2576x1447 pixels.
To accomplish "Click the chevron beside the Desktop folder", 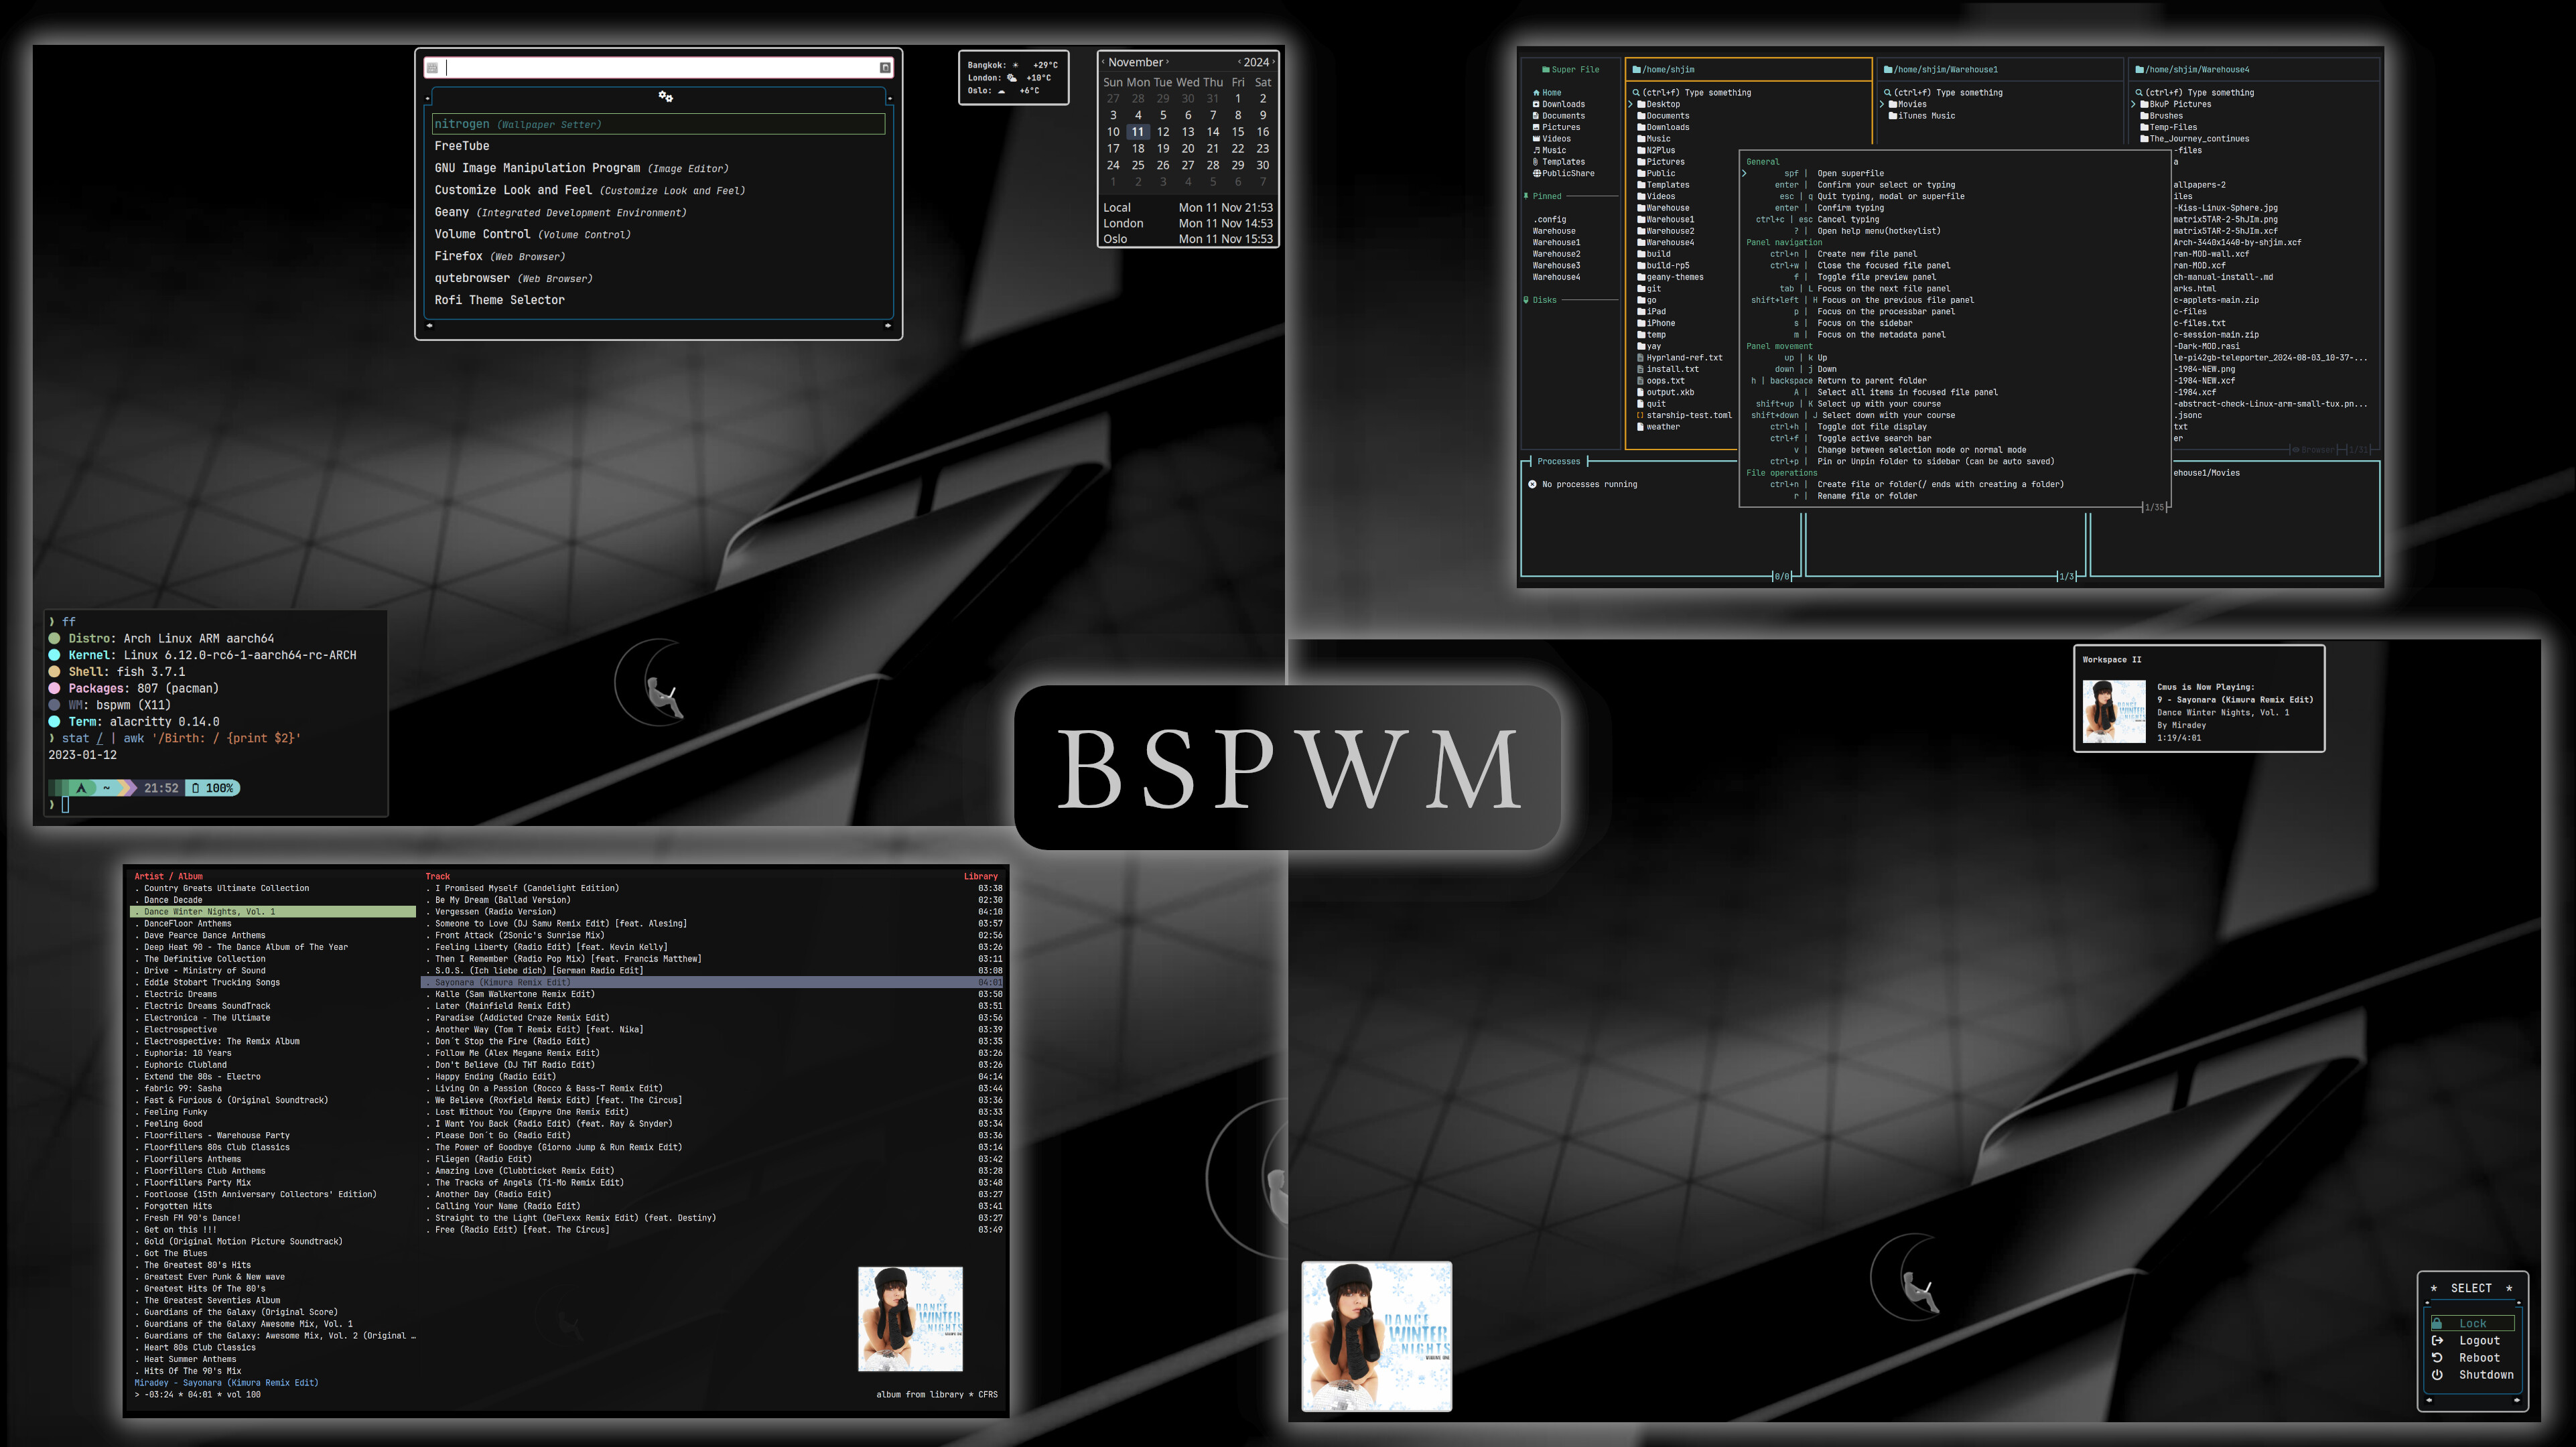I will coord(1631,104).
